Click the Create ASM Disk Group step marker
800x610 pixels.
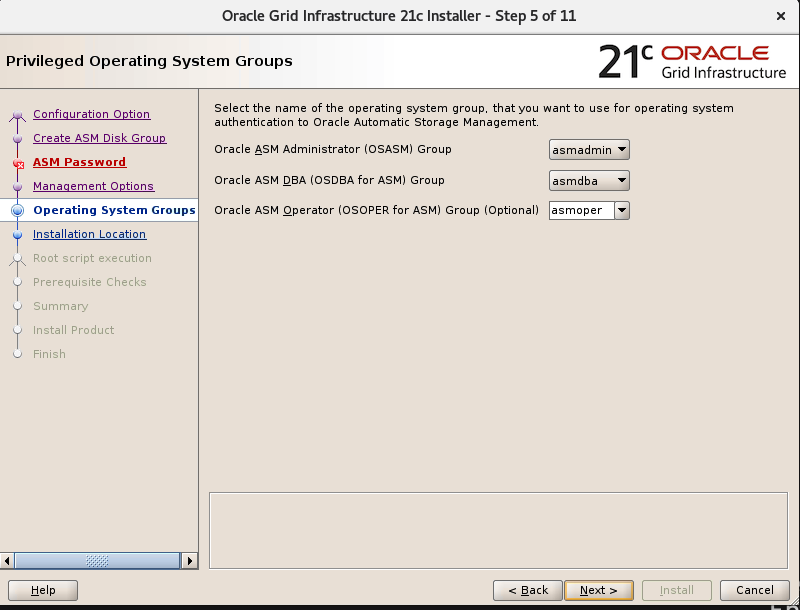[17, 138]
